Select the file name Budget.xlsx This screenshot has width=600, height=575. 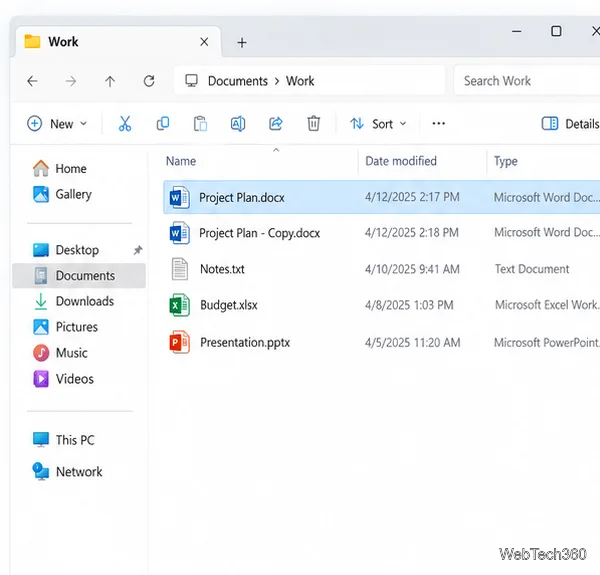pos(228,305)
